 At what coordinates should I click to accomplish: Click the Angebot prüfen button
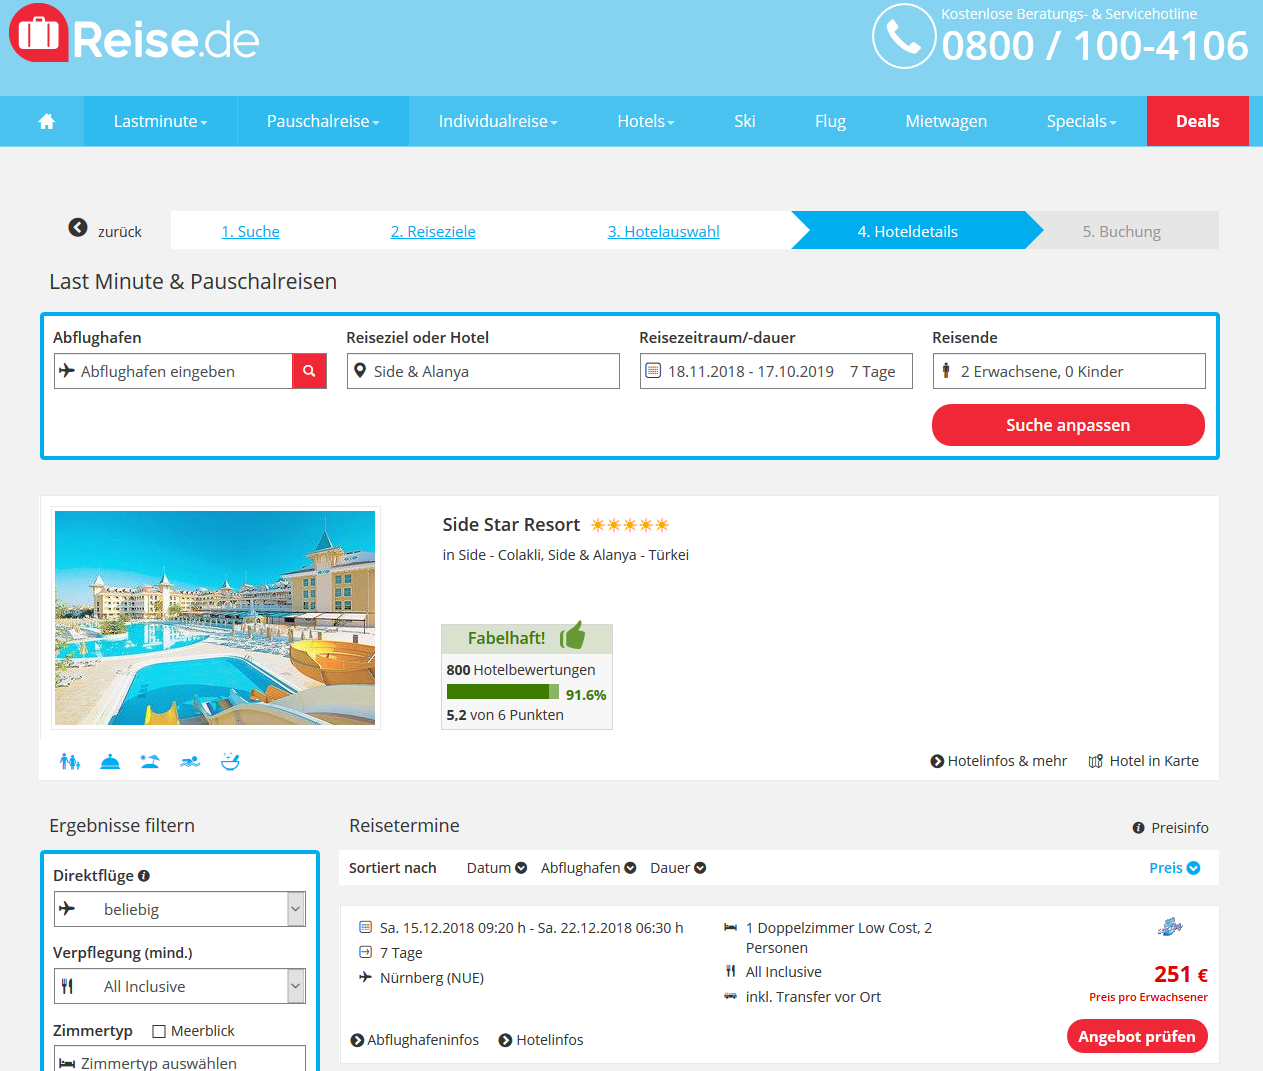(1137, 1036)
